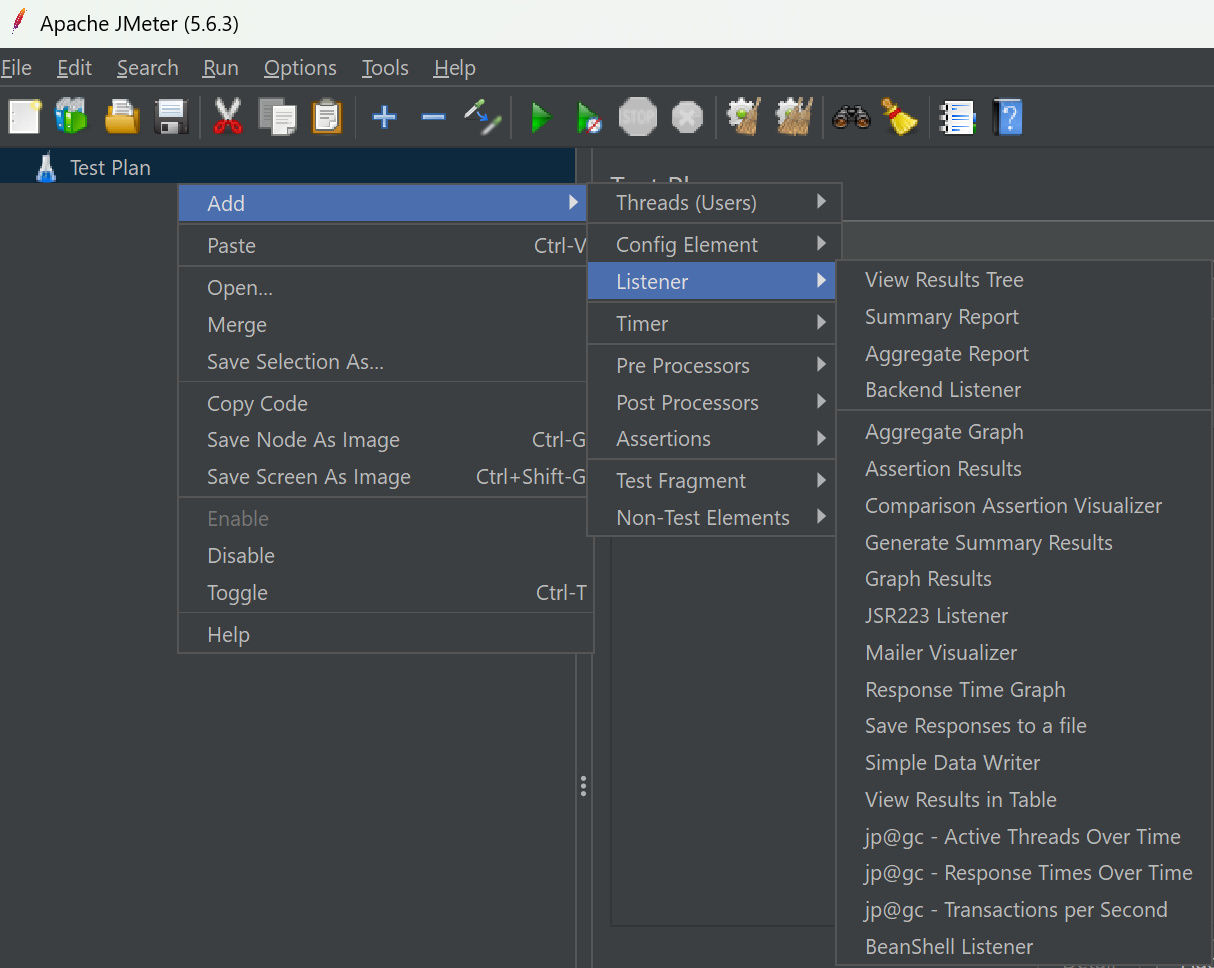Open the Edit menu
The width and height of the screenshot is (1214, 968).
coord(75,68)
